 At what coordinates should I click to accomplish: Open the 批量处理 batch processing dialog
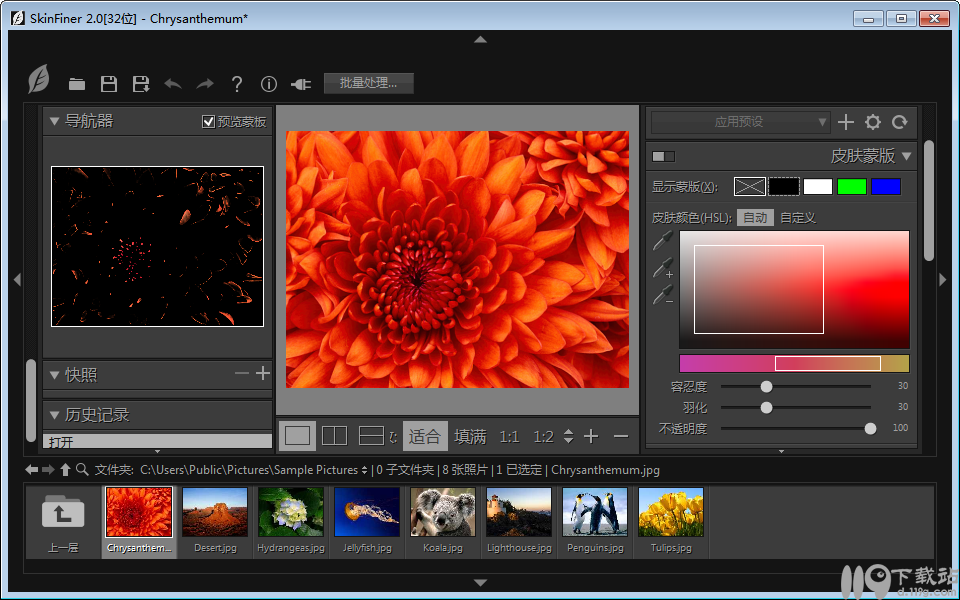coord(369,83)
